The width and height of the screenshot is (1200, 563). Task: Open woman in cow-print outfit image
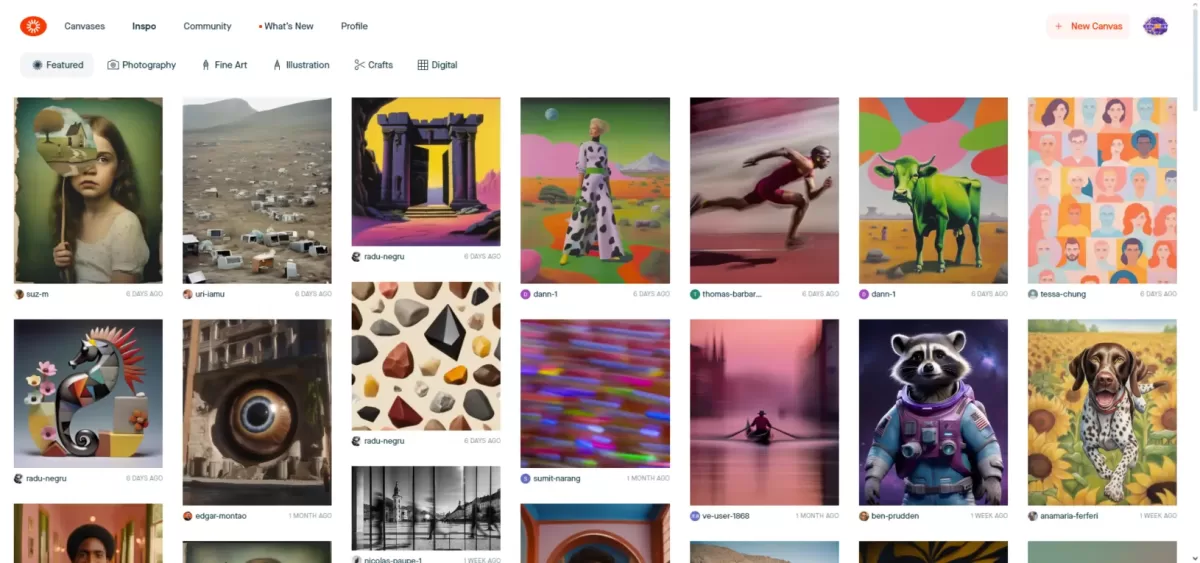click(595, 190)
